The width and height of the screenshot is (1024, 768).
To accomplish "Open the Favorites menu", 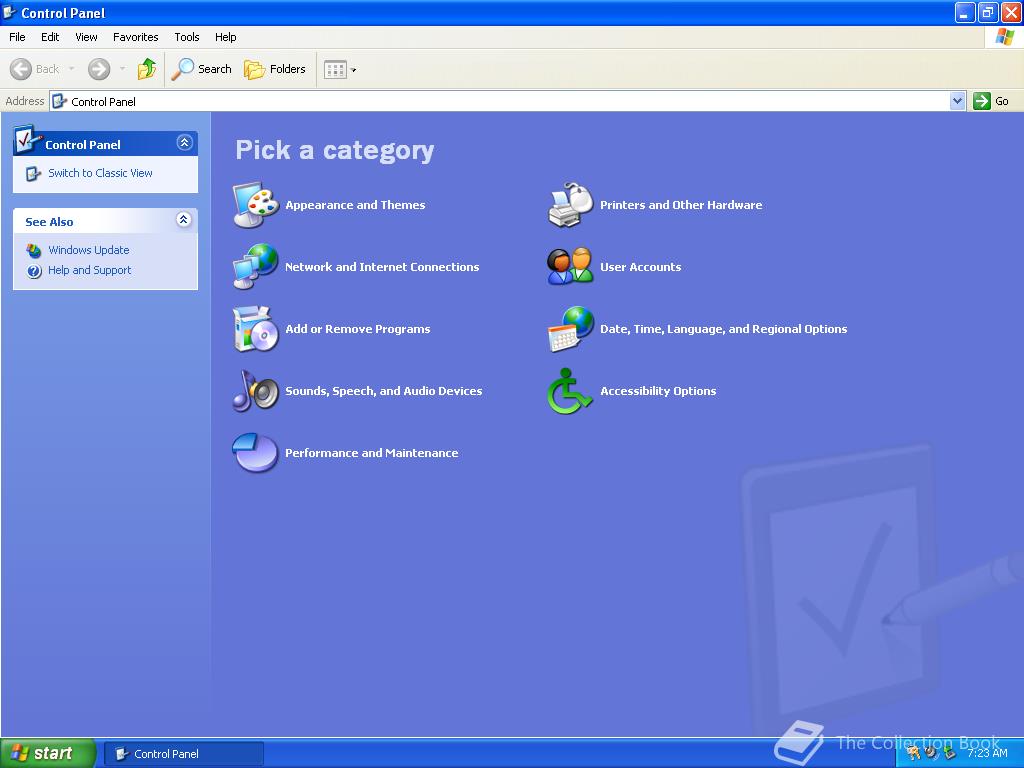I will pyautogui.click(x=135, y=37).
